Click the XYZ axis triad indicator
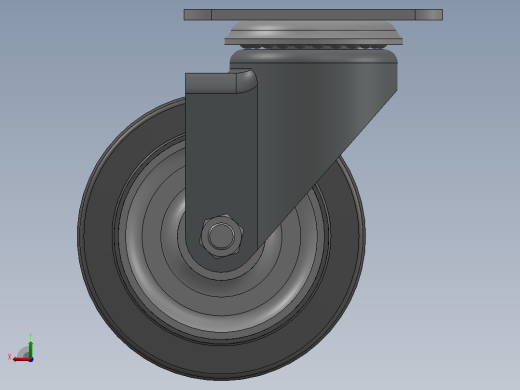 click(21, 348)
